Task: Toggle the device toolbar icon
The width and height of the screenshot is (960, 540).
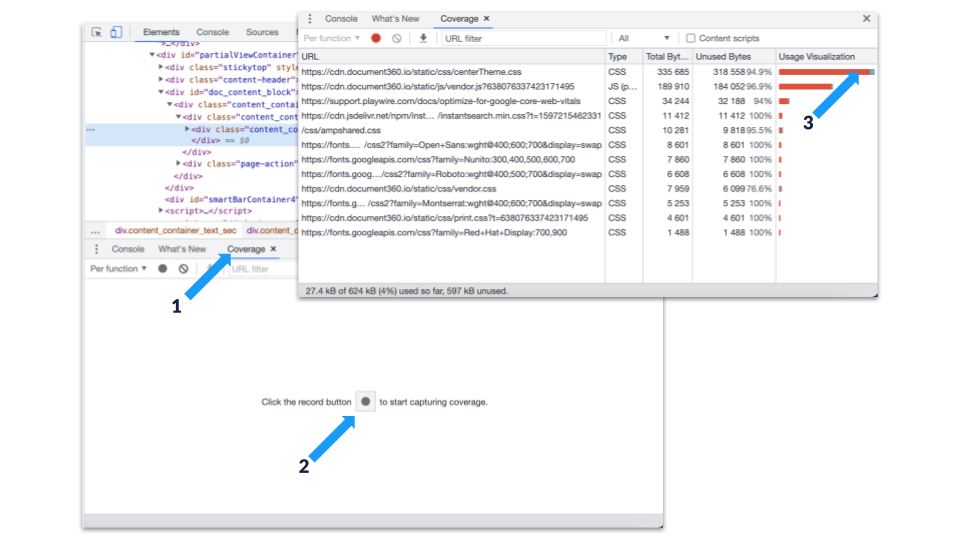Action: pos(116,32)
